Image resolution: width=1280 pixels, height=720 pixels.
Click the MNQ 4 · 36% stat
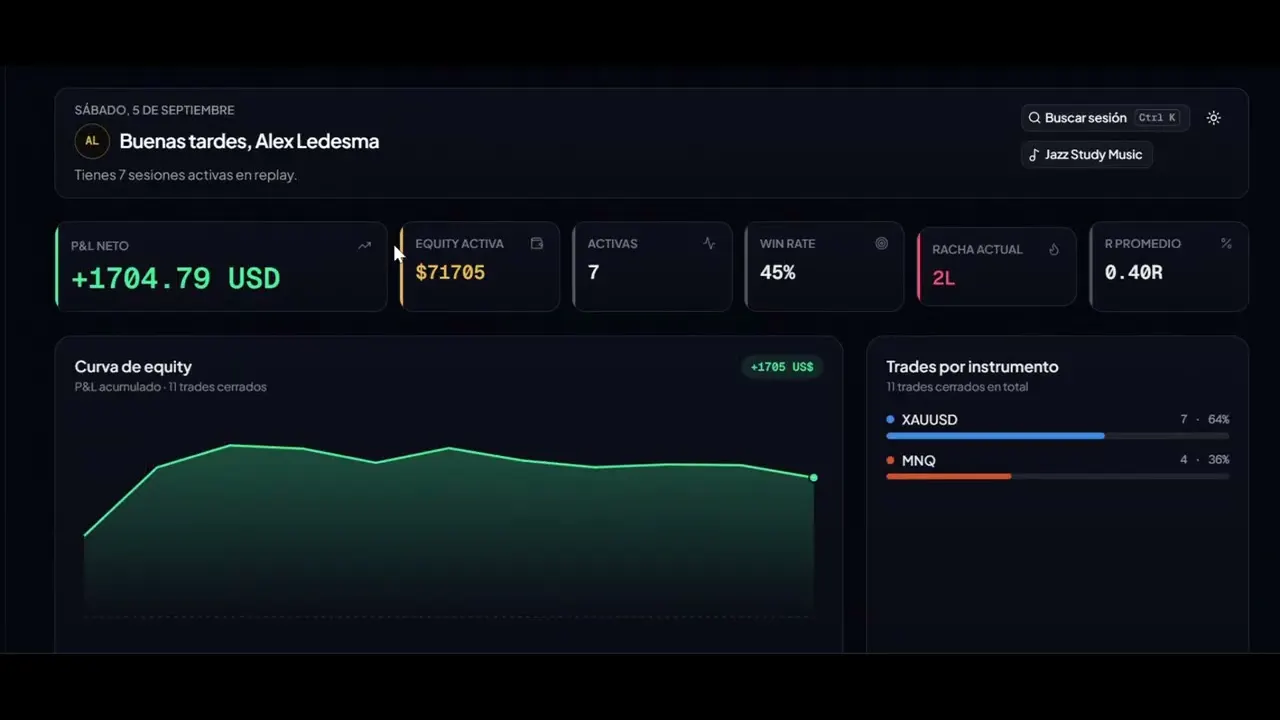coord(1205,460)
